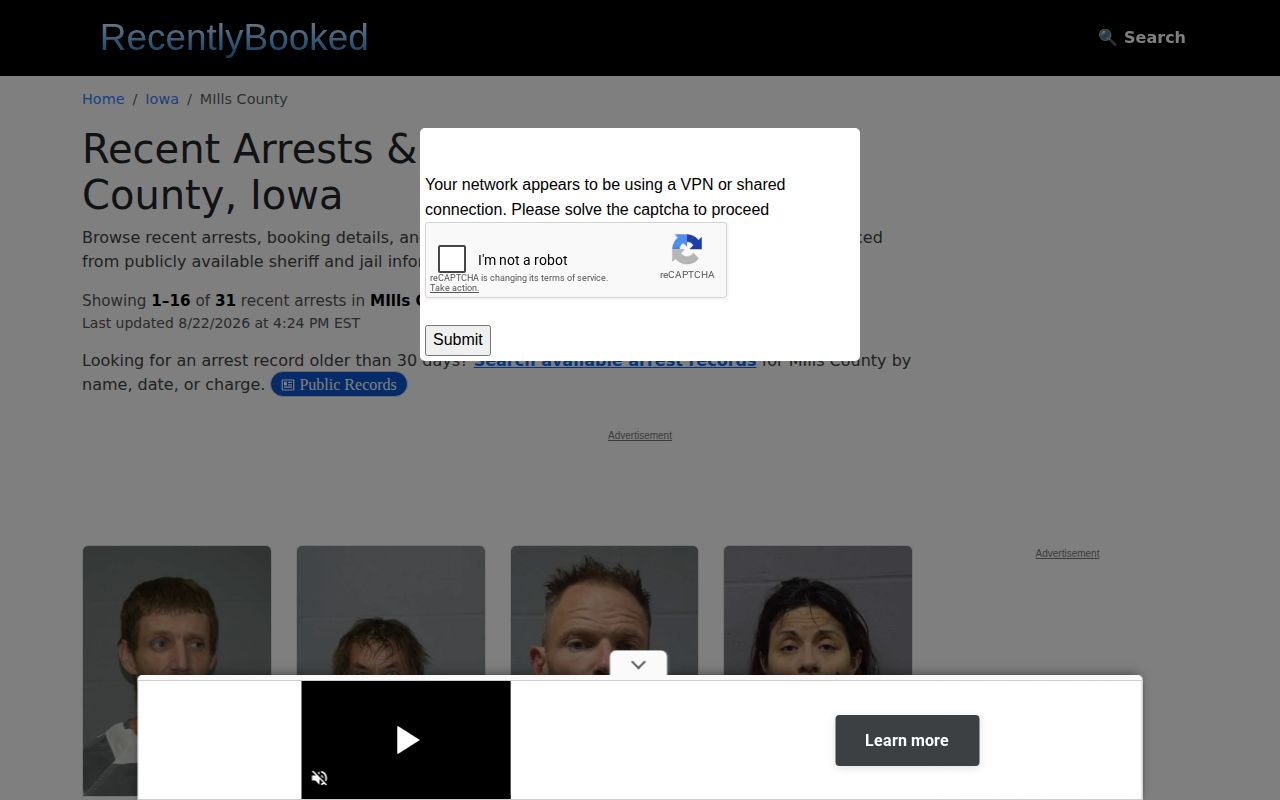Click the Public Records badge button

pyautogui.click(x=339, y=384)
